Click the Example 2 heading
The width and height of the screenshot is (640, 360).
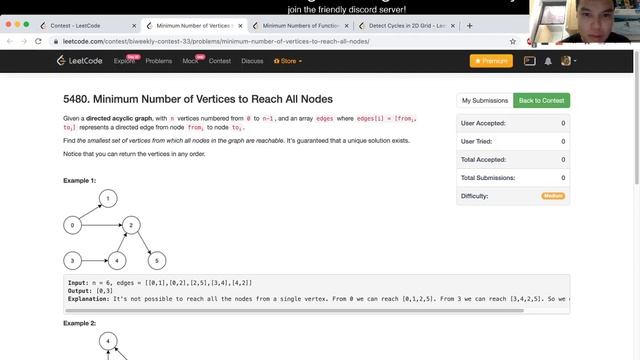[80, 323]
